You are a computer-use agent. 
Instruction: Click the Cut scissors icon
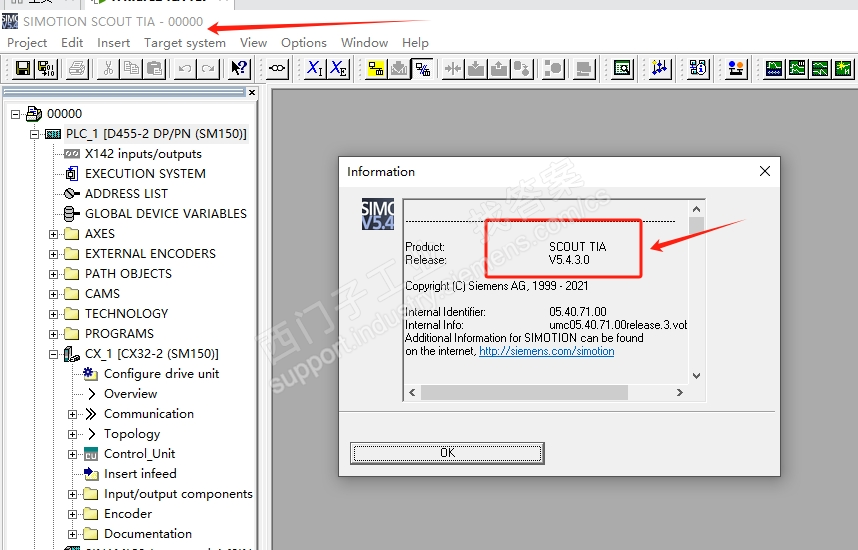(108, 68)
